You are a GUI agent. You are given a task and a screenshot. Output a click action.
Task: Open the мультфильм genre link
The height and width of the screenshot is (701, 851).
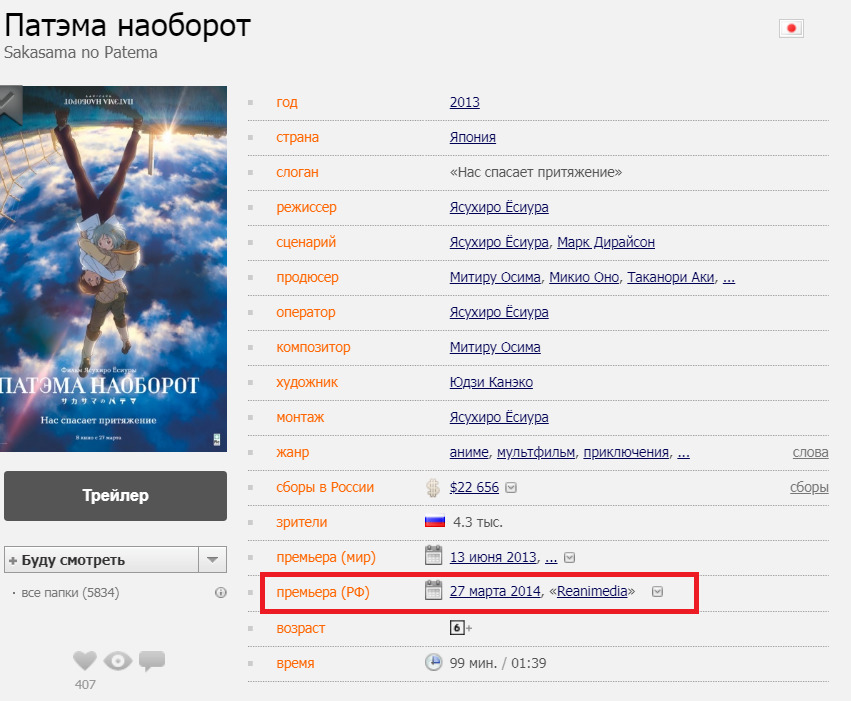click(536, 452)
